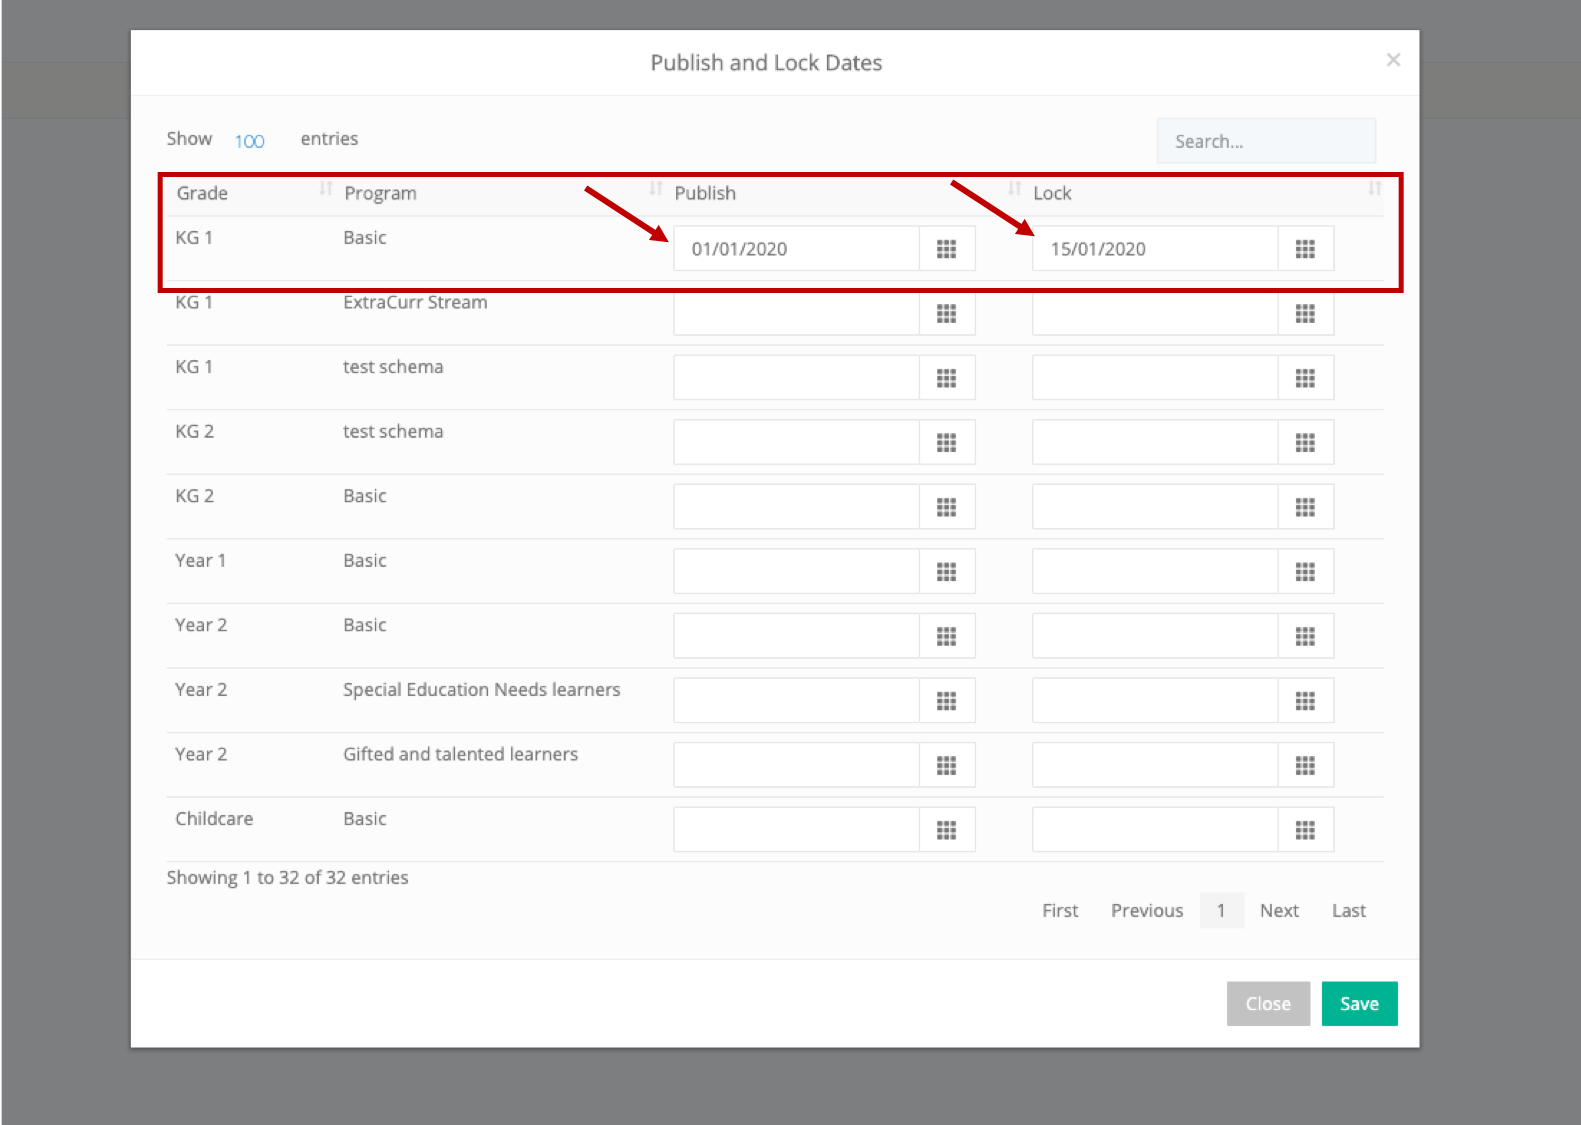This screenshot has height=1125, width=1581.
Task: Edit Lock date 15/01/2020 for KG 1 Basic
Action: (1155, 249)
